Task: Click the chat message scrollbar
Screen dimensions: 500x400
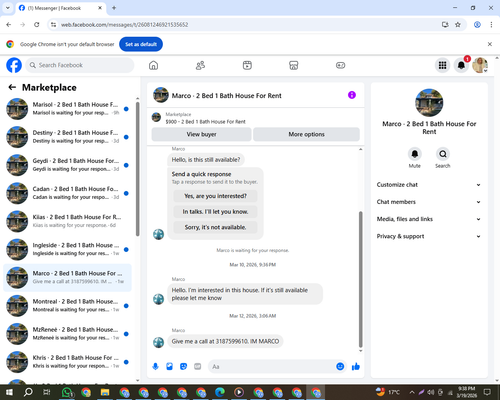Action: [x=360, y=280]
